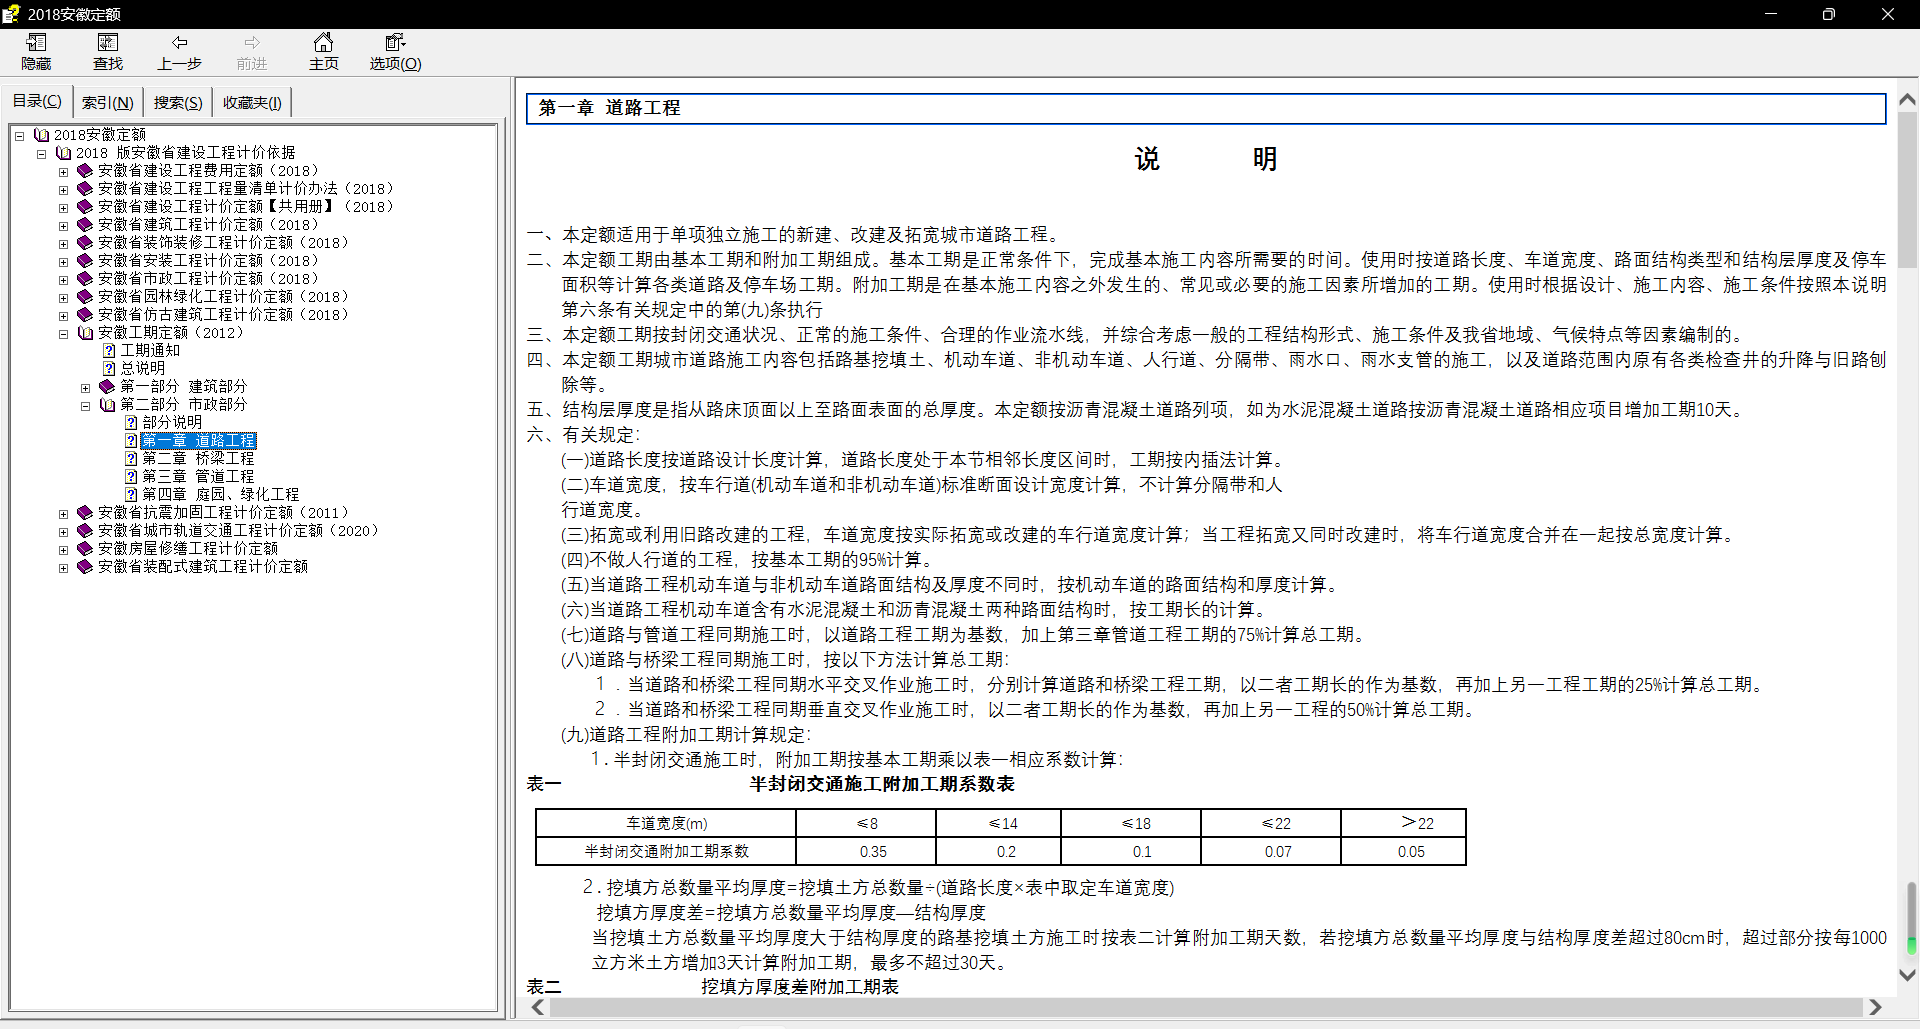
Task: Click book icon of 安徽省安装工程计价定额
Action: tap(85, 260)
